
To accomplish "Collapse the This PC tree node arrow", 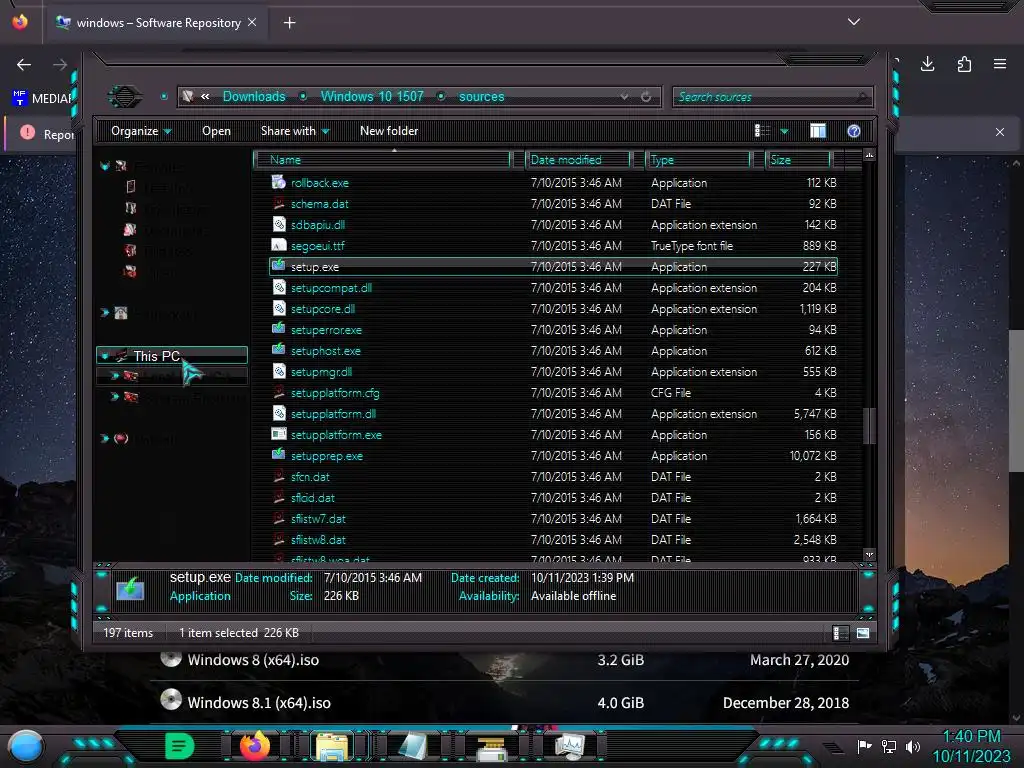I will [104, 356].
